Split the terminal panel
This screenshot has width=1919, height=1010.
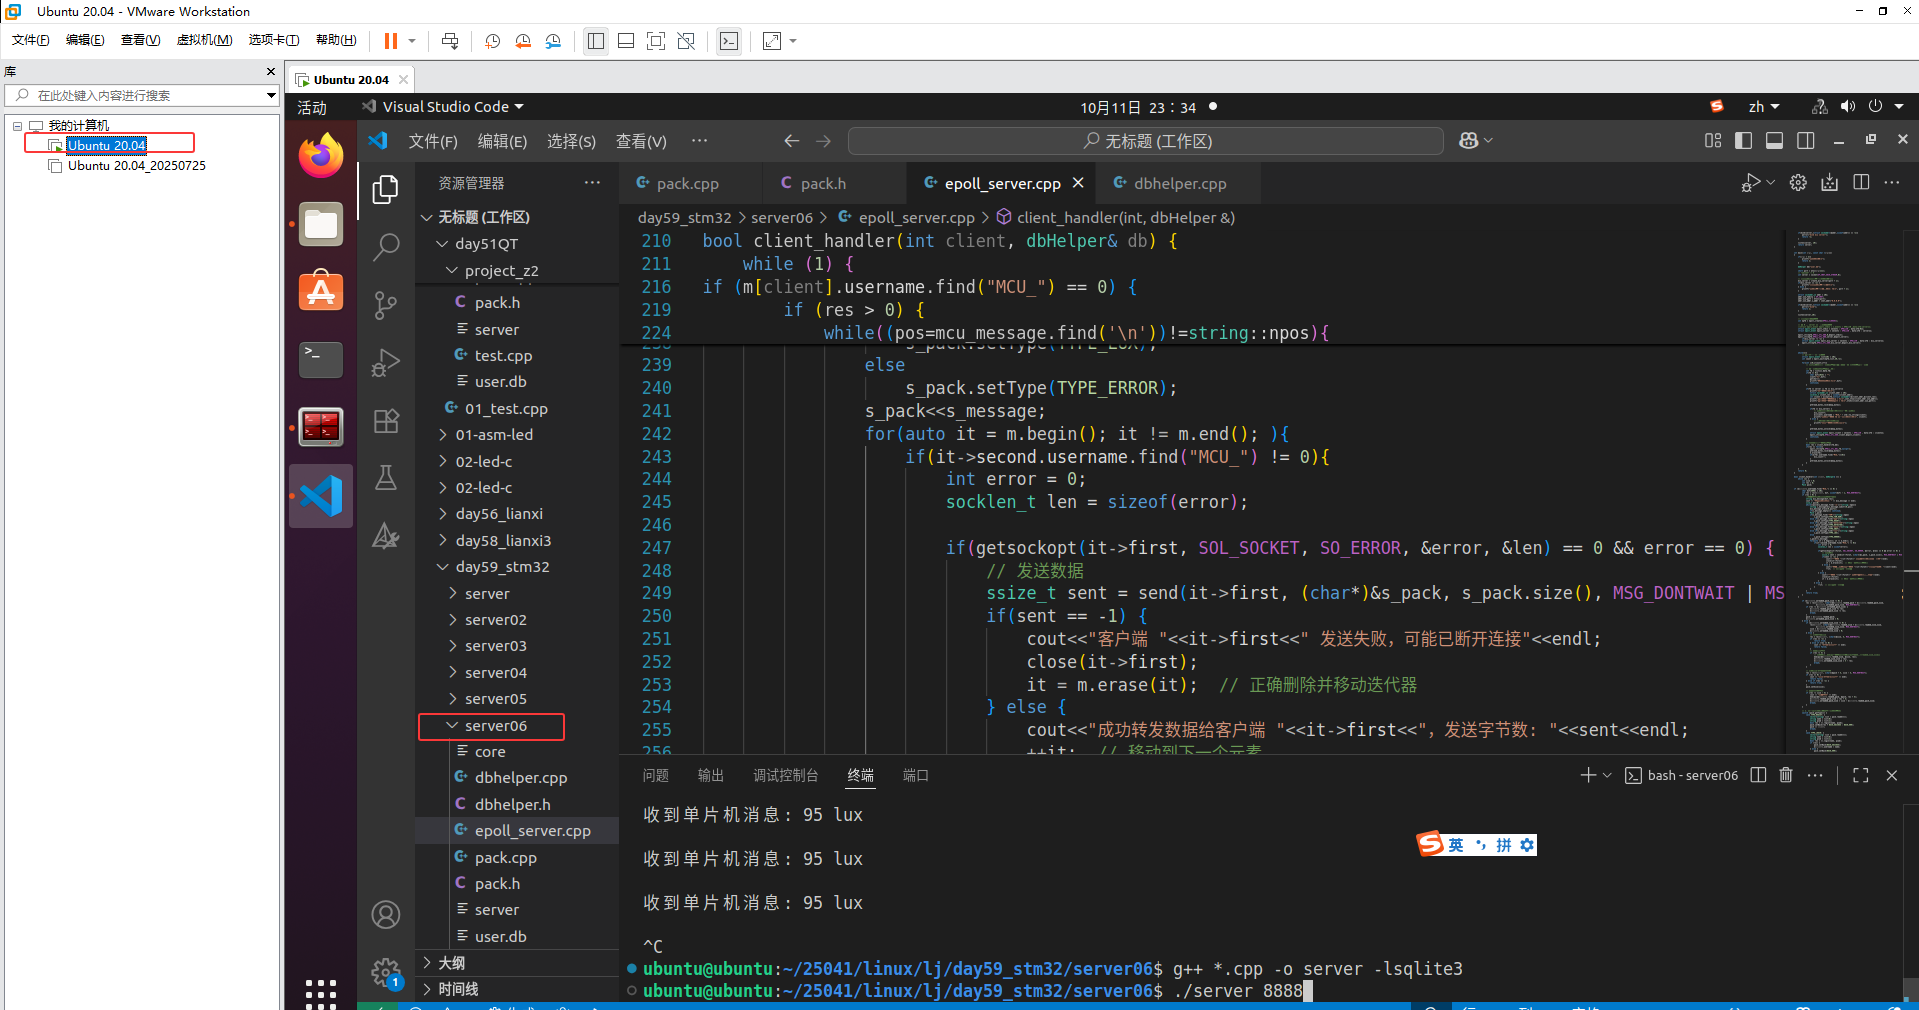(x=1758, y=775)
